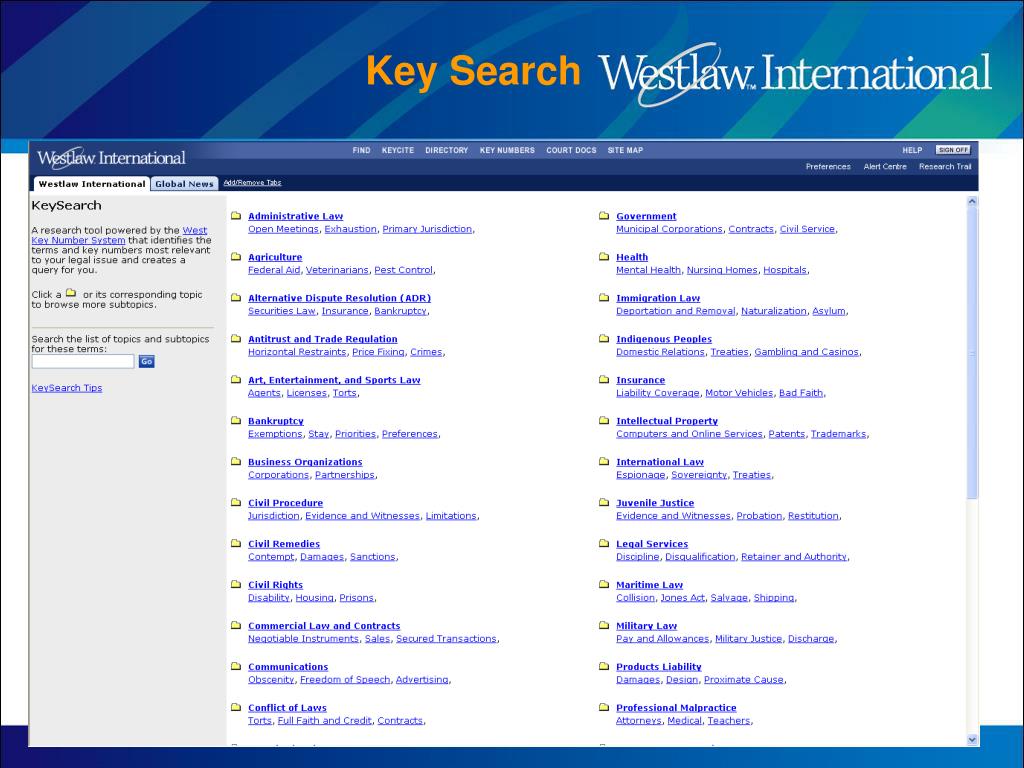The image size is (1024, 768).
Task: Open the Full Faith and Credit link
Action: click(x=325, y=721)
